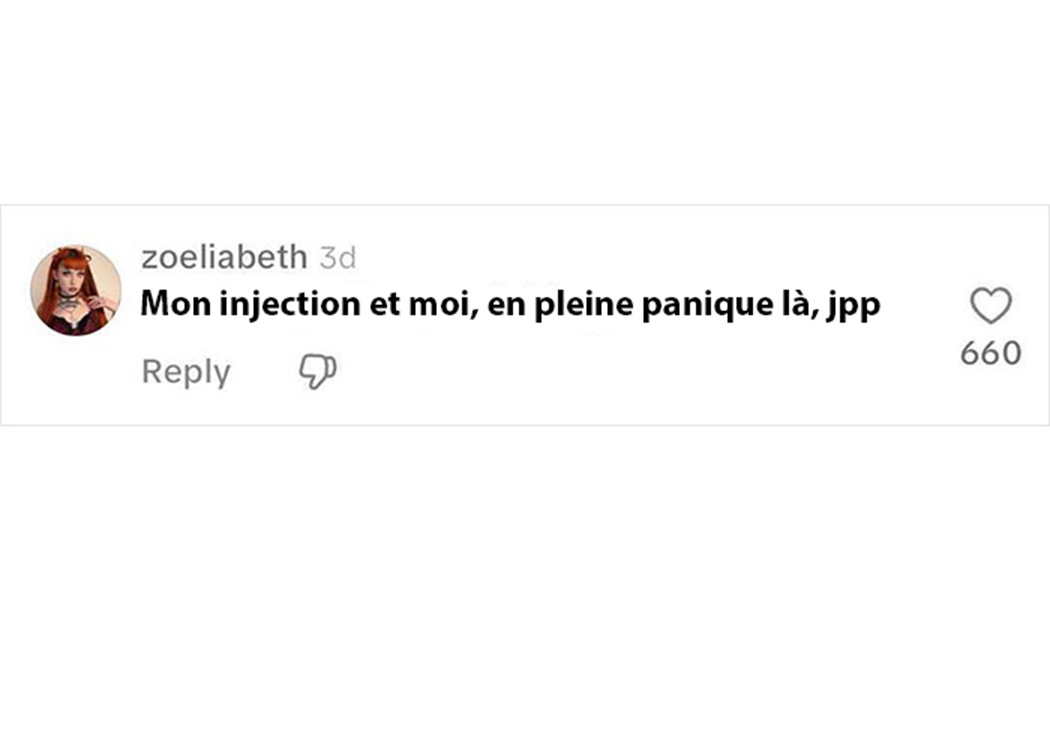Image resolution: width=1050 pixels, height=746 pixels.
Task: Reply to zoeliabeth's comment
Action: pos(186,372)
